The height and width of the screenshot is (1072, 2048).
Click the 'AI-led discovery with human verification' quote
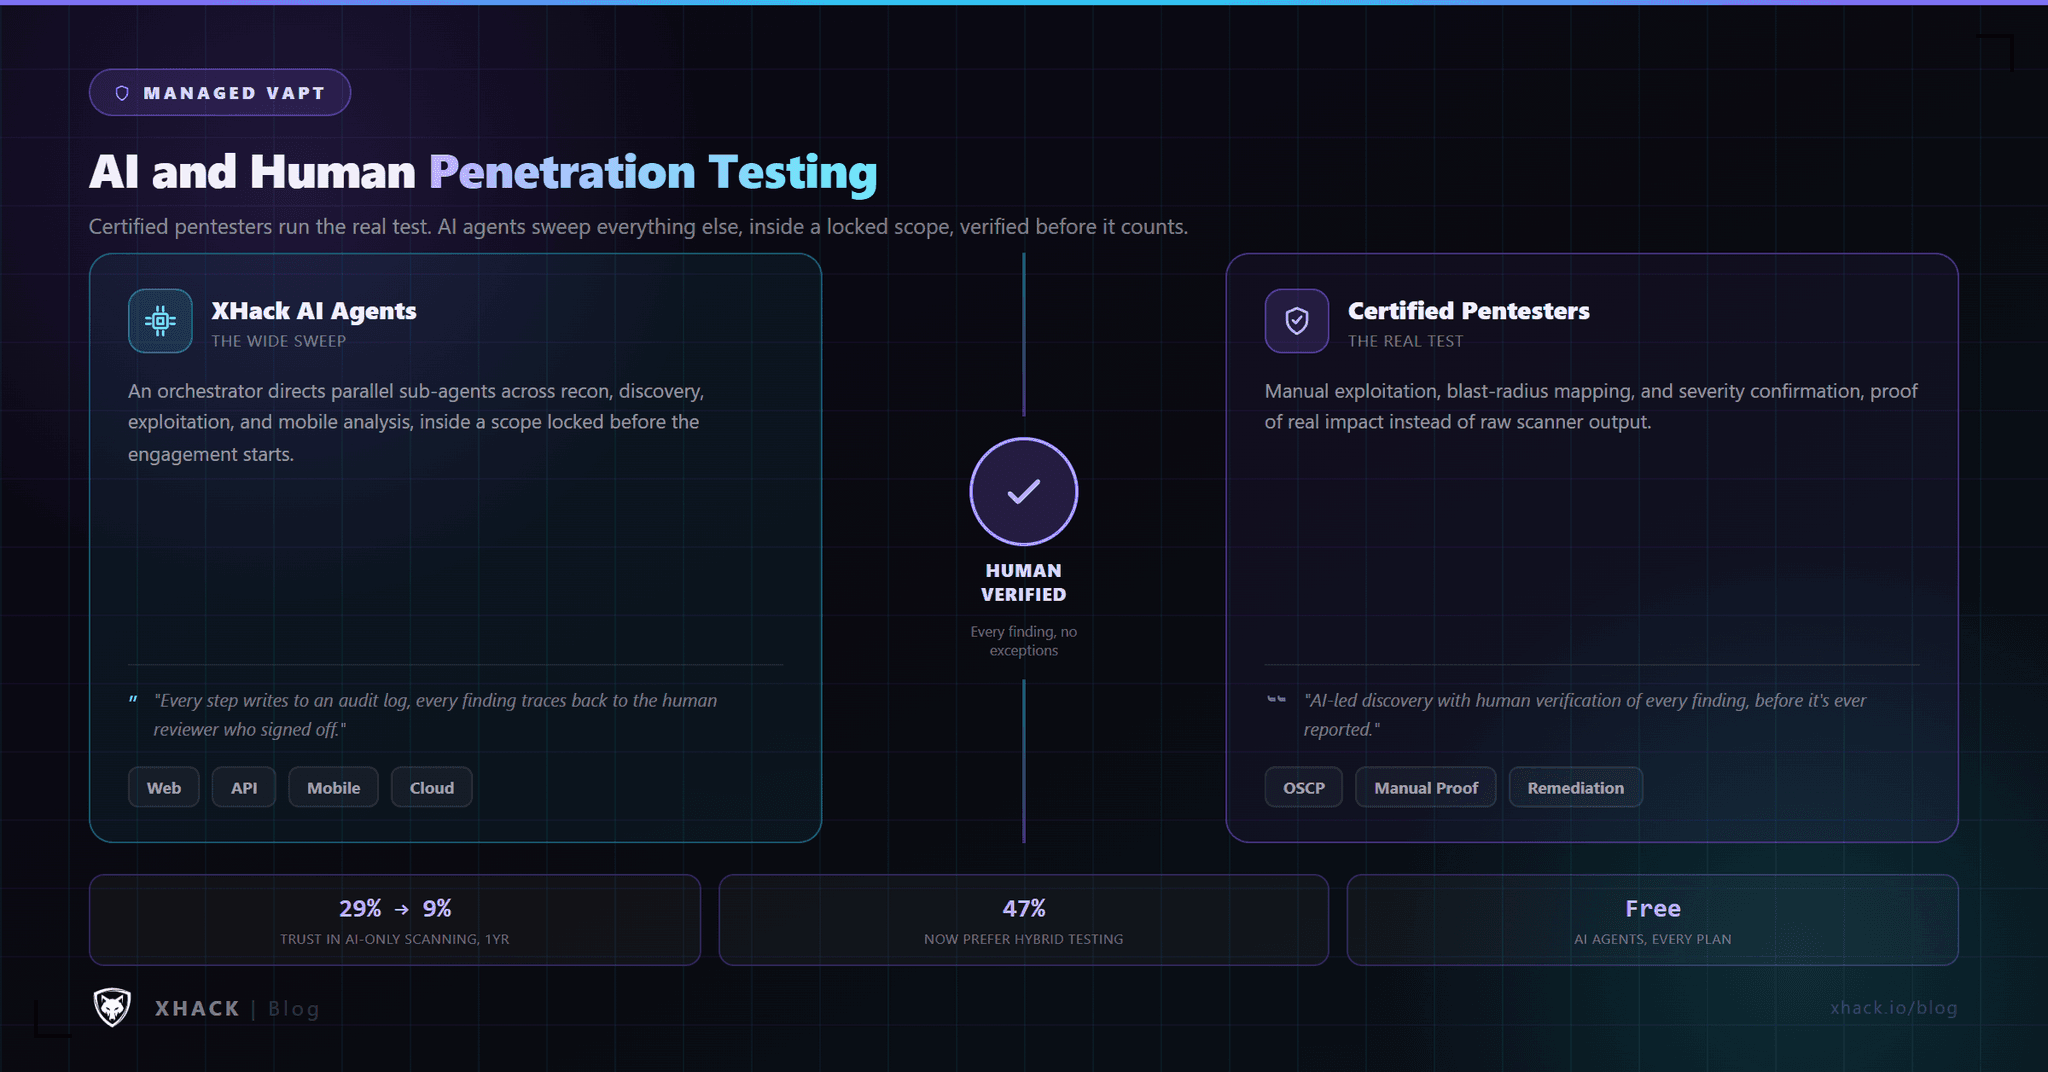[1585, 715]
